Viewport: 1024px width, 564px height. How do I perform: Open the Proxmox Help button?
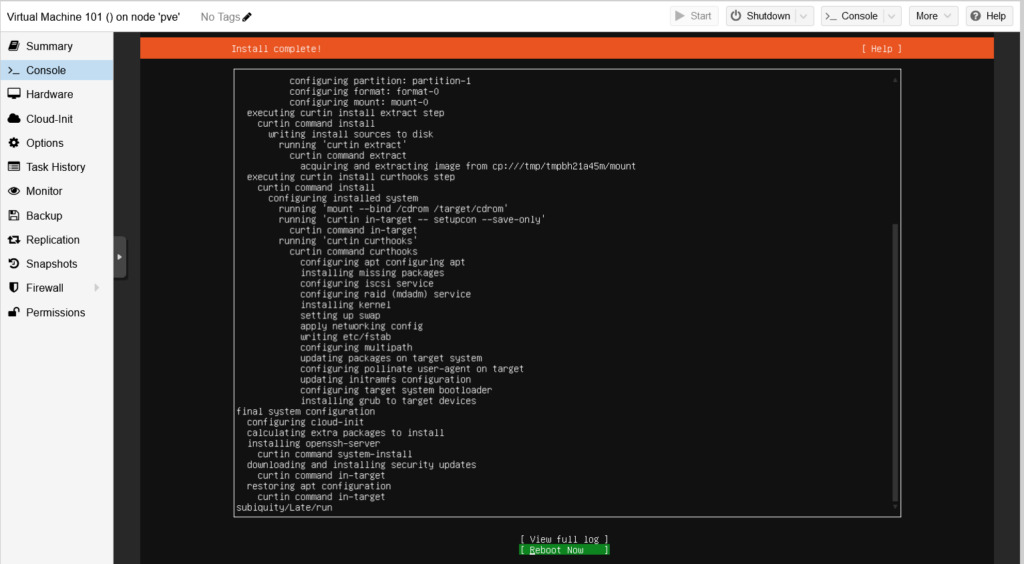(x=987, y=16)
